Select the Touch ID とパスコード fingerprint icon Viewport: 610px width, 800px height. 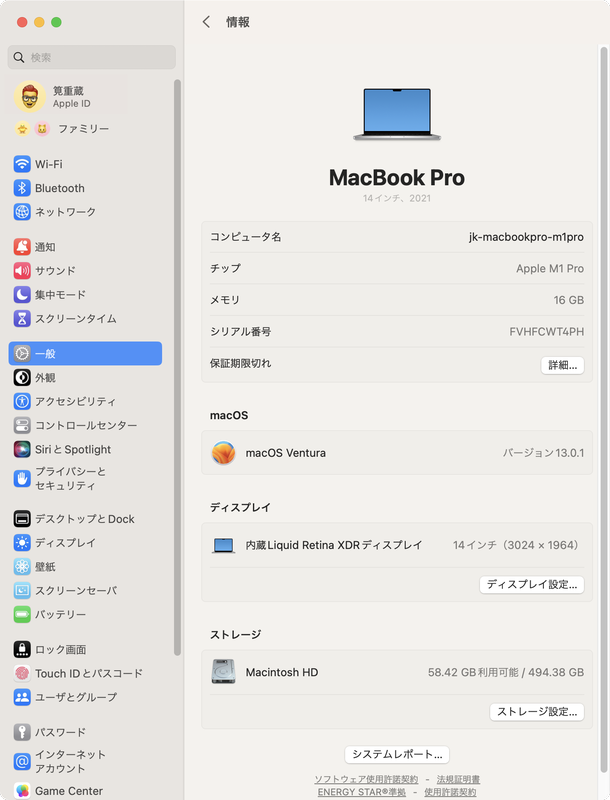tap(22, 673)
